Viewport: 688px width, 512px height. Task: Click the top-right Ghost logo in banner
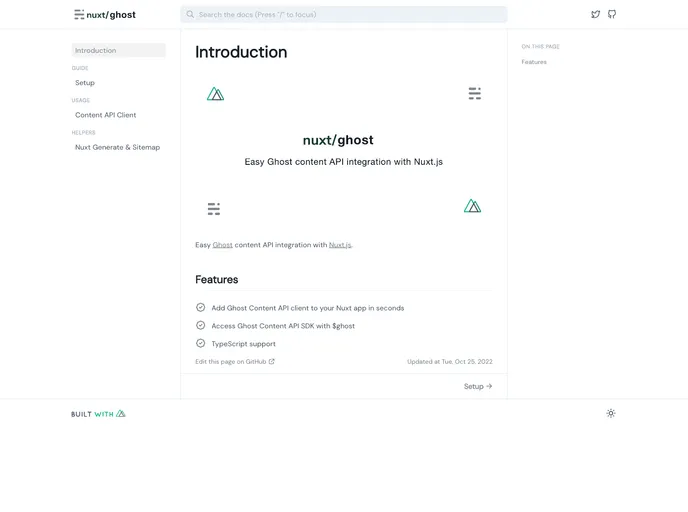point(474,94)
